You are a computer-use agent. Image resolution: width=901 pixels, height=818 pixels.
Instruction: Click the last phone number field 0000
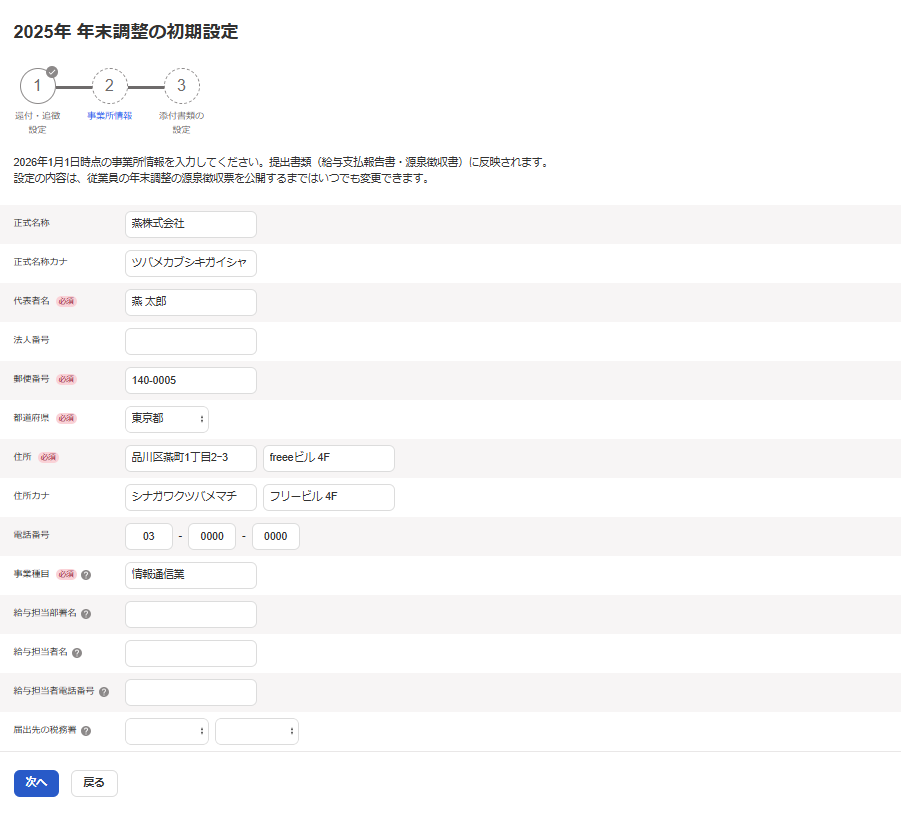276,536
